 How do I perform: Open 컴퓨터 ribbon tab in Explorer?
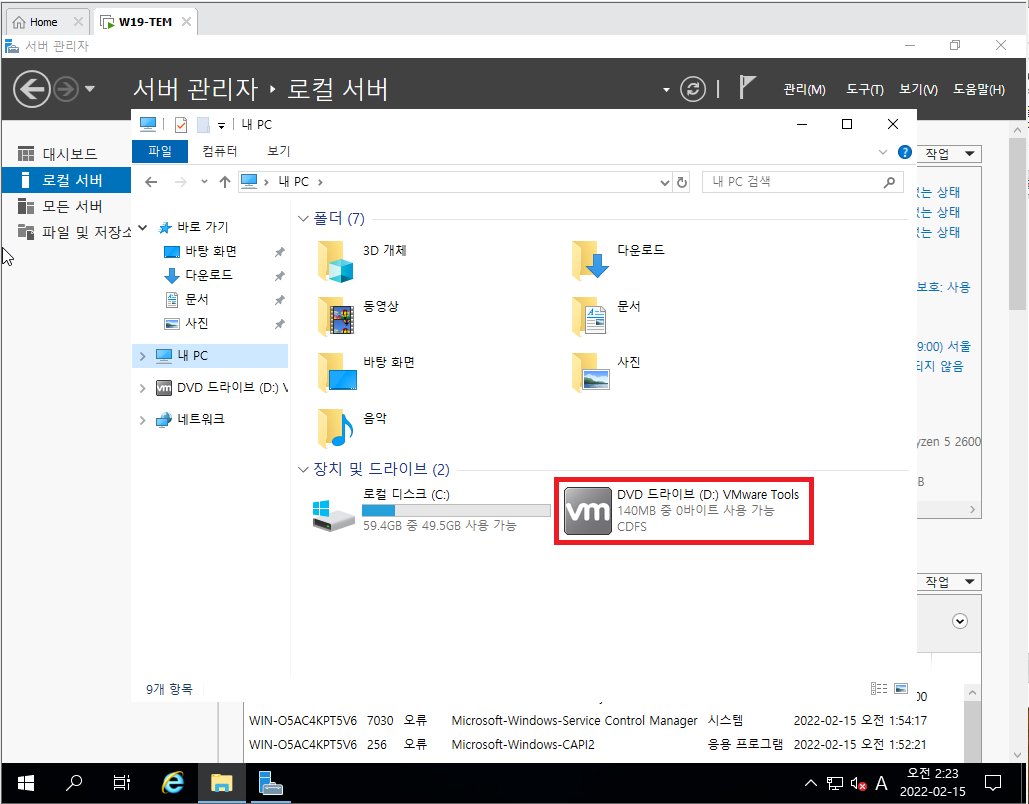(x=219, y=151)
